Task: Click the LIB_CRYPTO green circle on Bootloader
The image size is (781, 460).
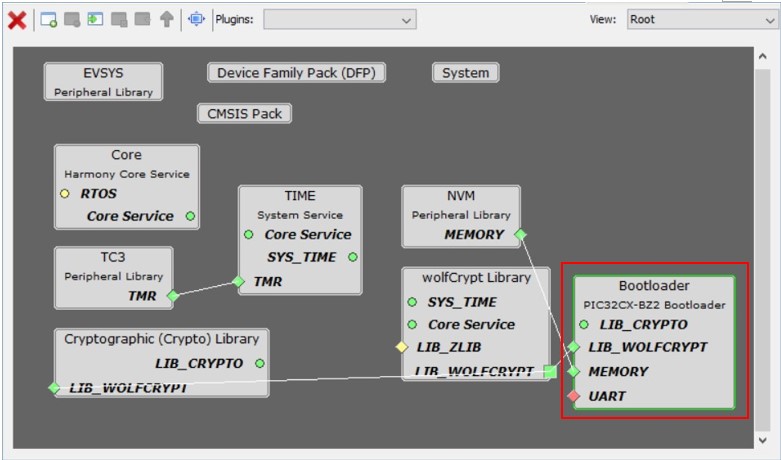Action: click(x=584, y=325)
